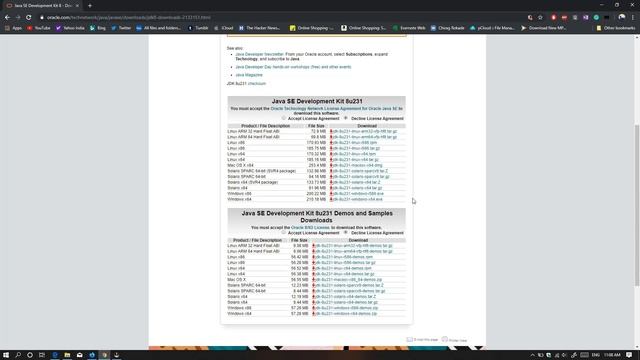
Task: Download jdk-8u231 macosx demos zip
Action: tap(349, 280)
